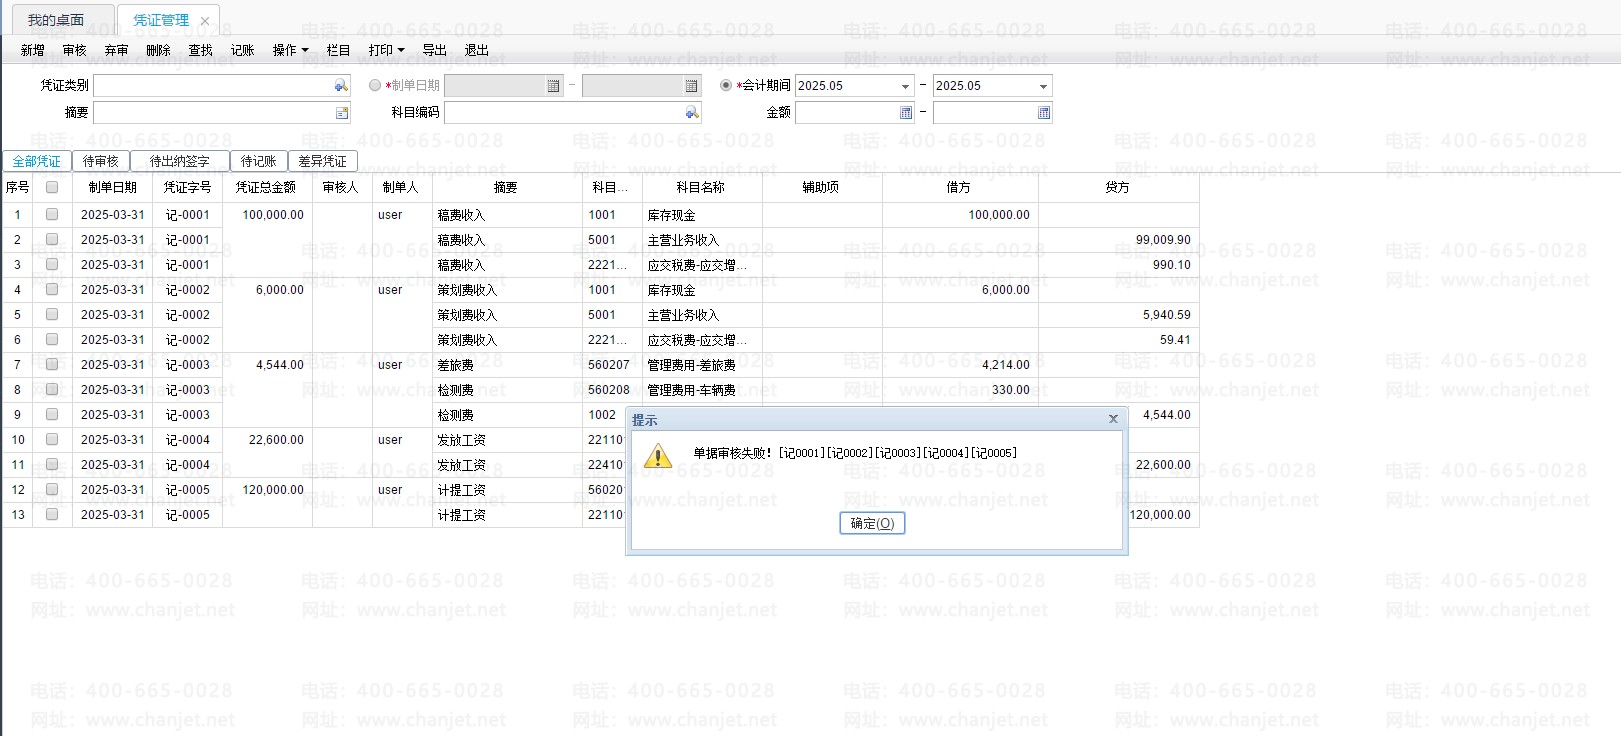Toggle the select-all checkbox in table header
The width and height of the screenshot is (1621, 736).
coord(52,187)
